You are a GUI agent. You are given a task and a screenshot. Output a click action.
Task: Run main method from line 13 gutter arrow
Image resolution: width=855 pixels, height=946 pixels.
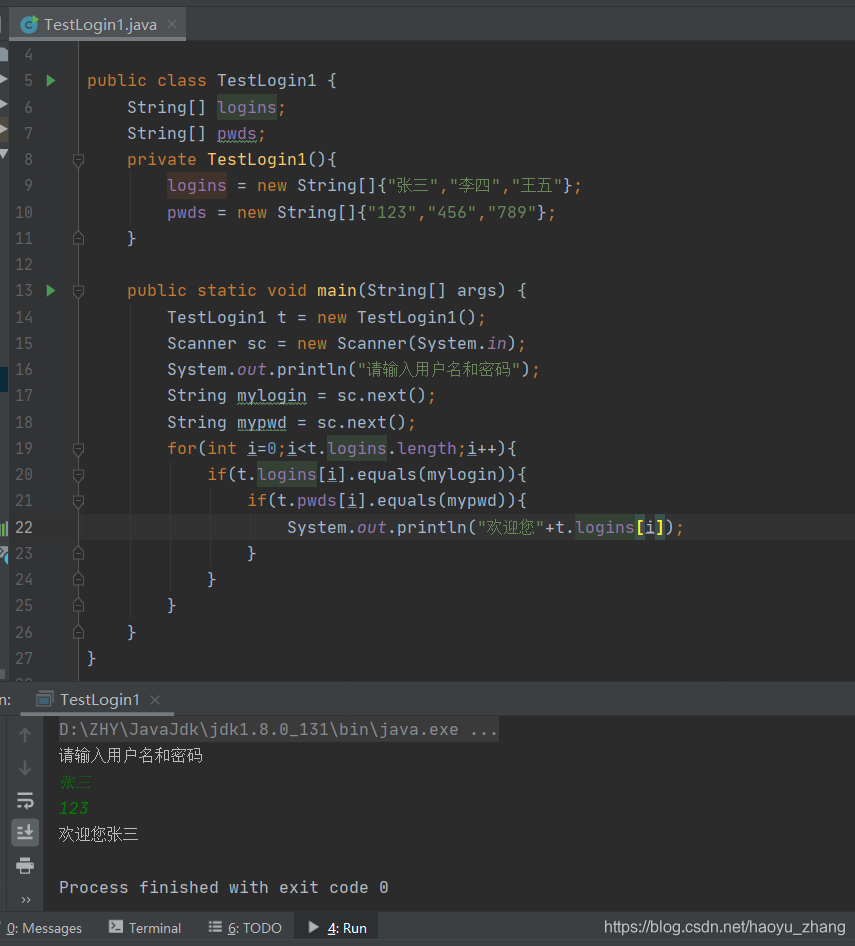tap(51, 291)
